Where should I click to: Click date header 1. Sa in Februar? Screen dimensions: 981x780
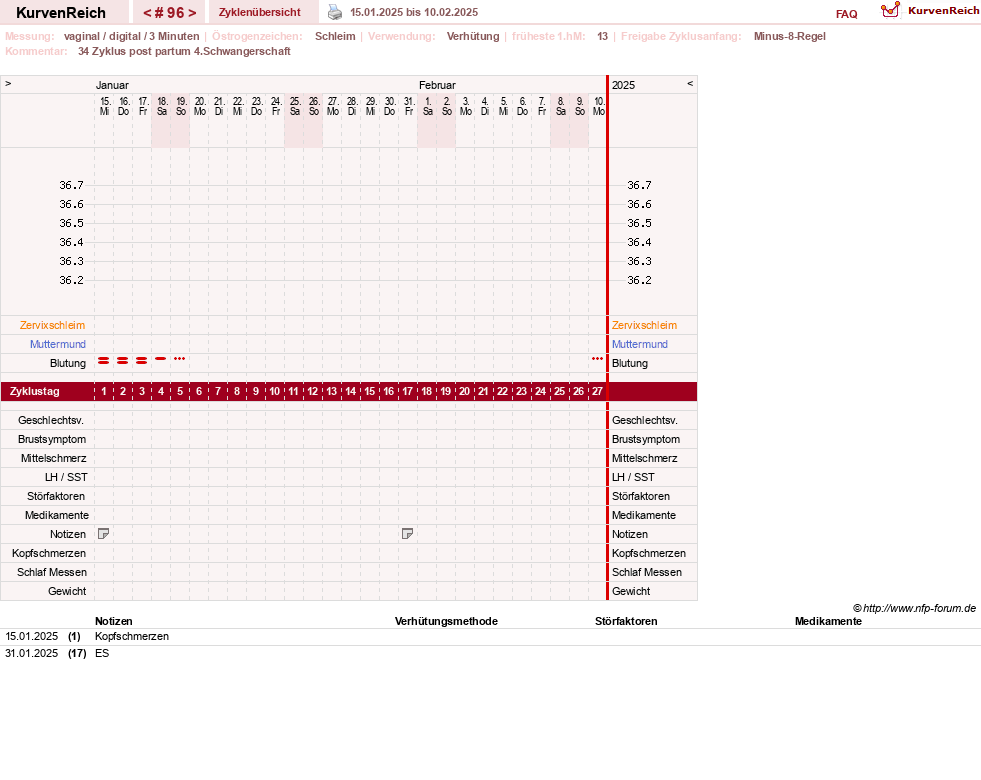[428, 106]
